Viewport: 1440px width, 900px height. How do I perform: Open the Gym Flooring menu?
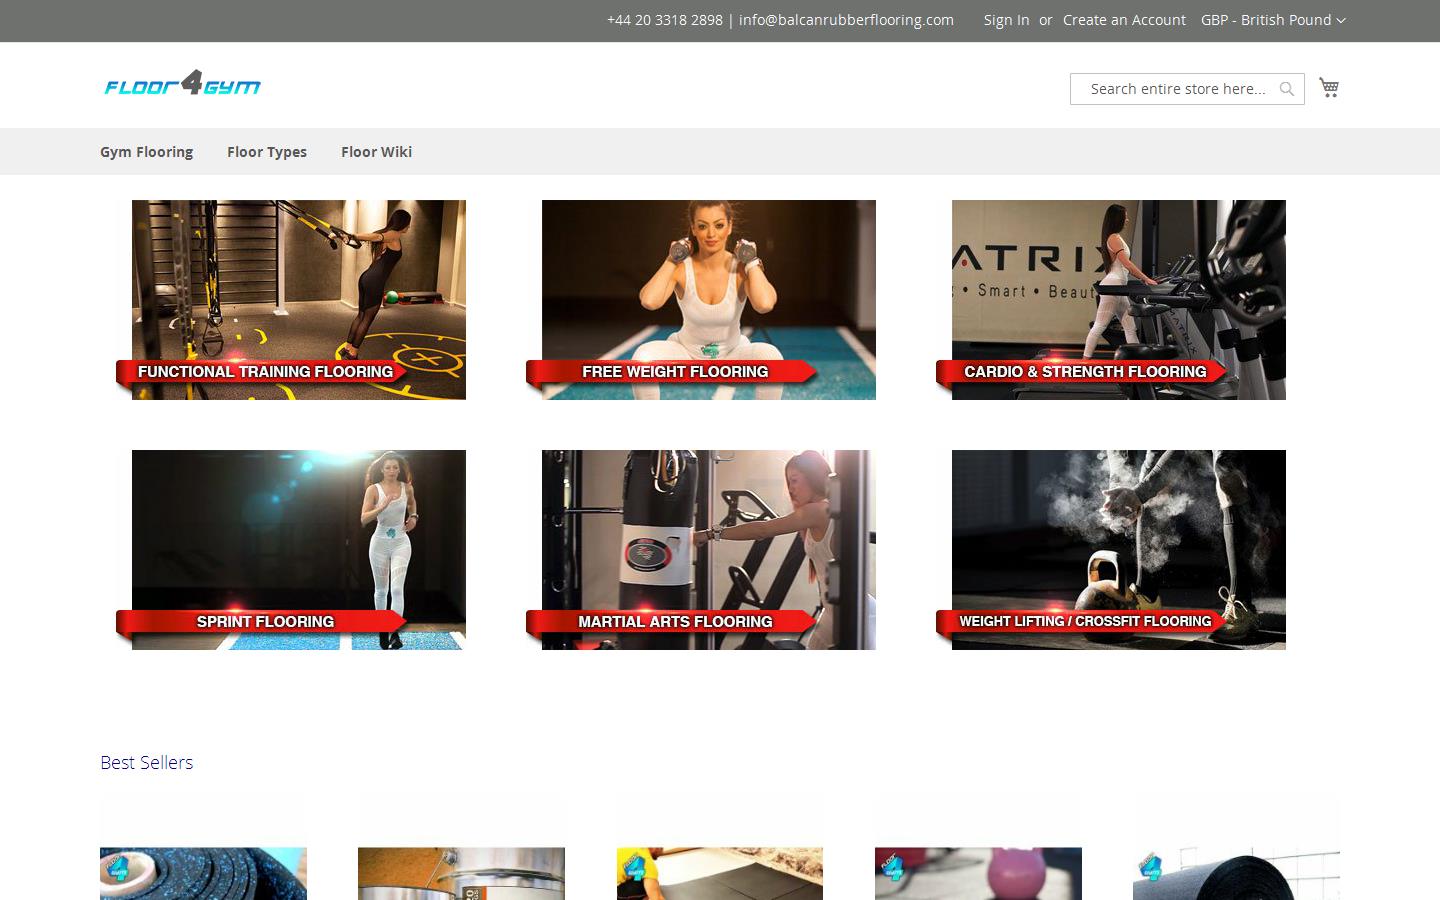(146, 152)
